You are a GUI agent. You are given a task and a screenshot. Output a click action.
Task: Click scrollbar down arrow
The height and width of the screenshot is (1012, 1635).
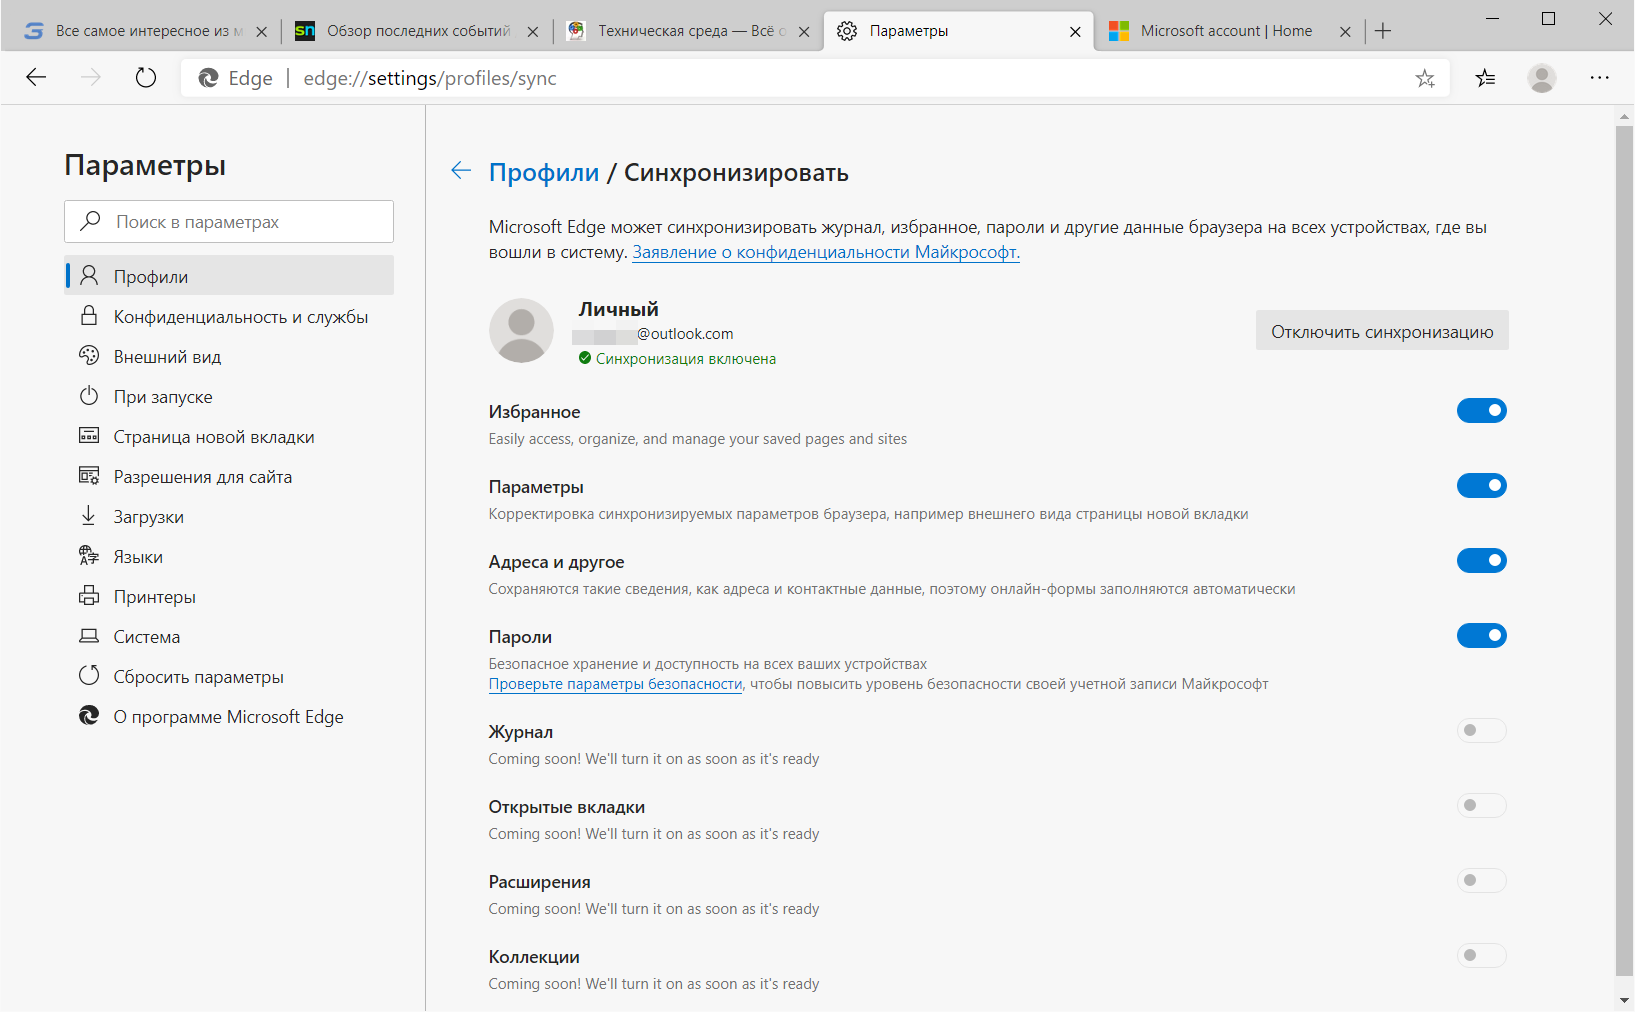1624,1000
